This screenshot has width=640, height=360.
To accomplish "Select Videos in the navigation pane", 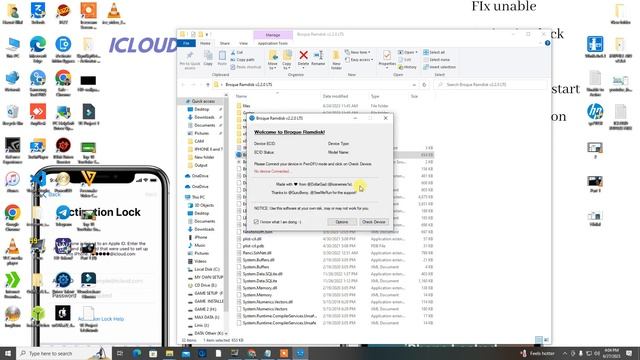I will click(x=200, y=261).
